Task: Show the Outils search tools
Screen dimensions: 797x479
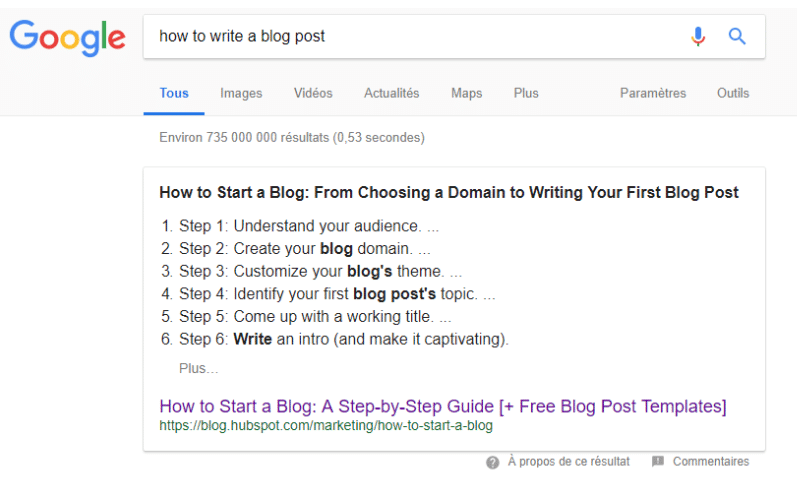Action: 733,93
